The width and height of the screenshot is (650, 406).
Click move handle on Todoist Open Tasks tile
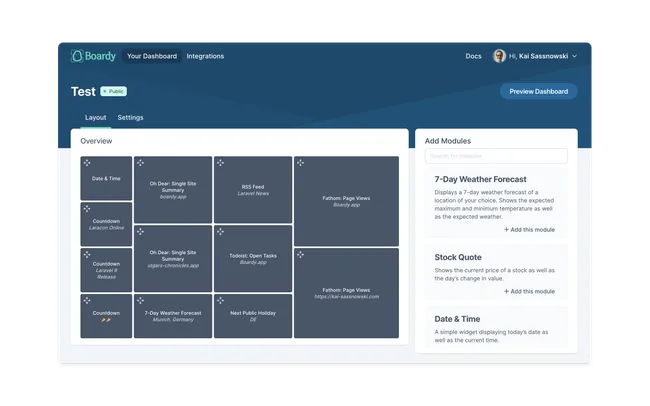tap(221, 232)
